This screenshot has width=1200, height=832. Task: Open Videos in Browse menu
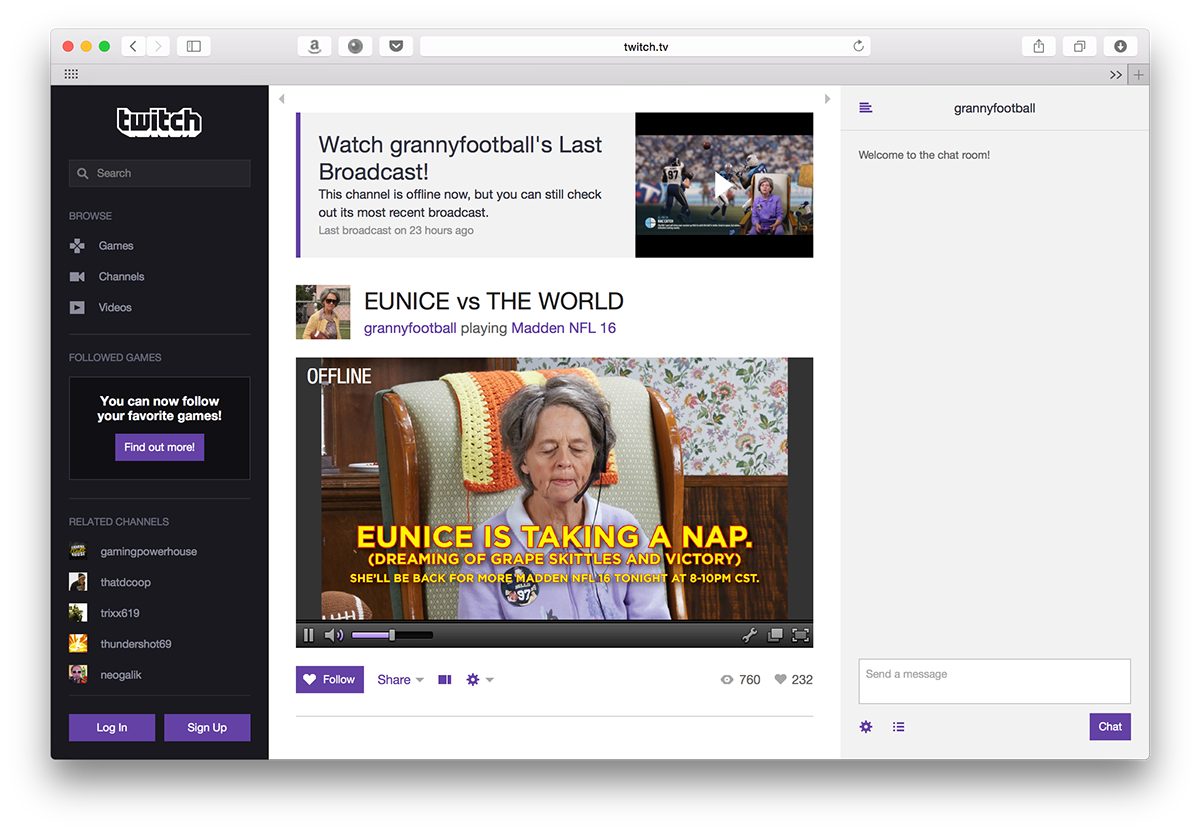coord(115,308)
